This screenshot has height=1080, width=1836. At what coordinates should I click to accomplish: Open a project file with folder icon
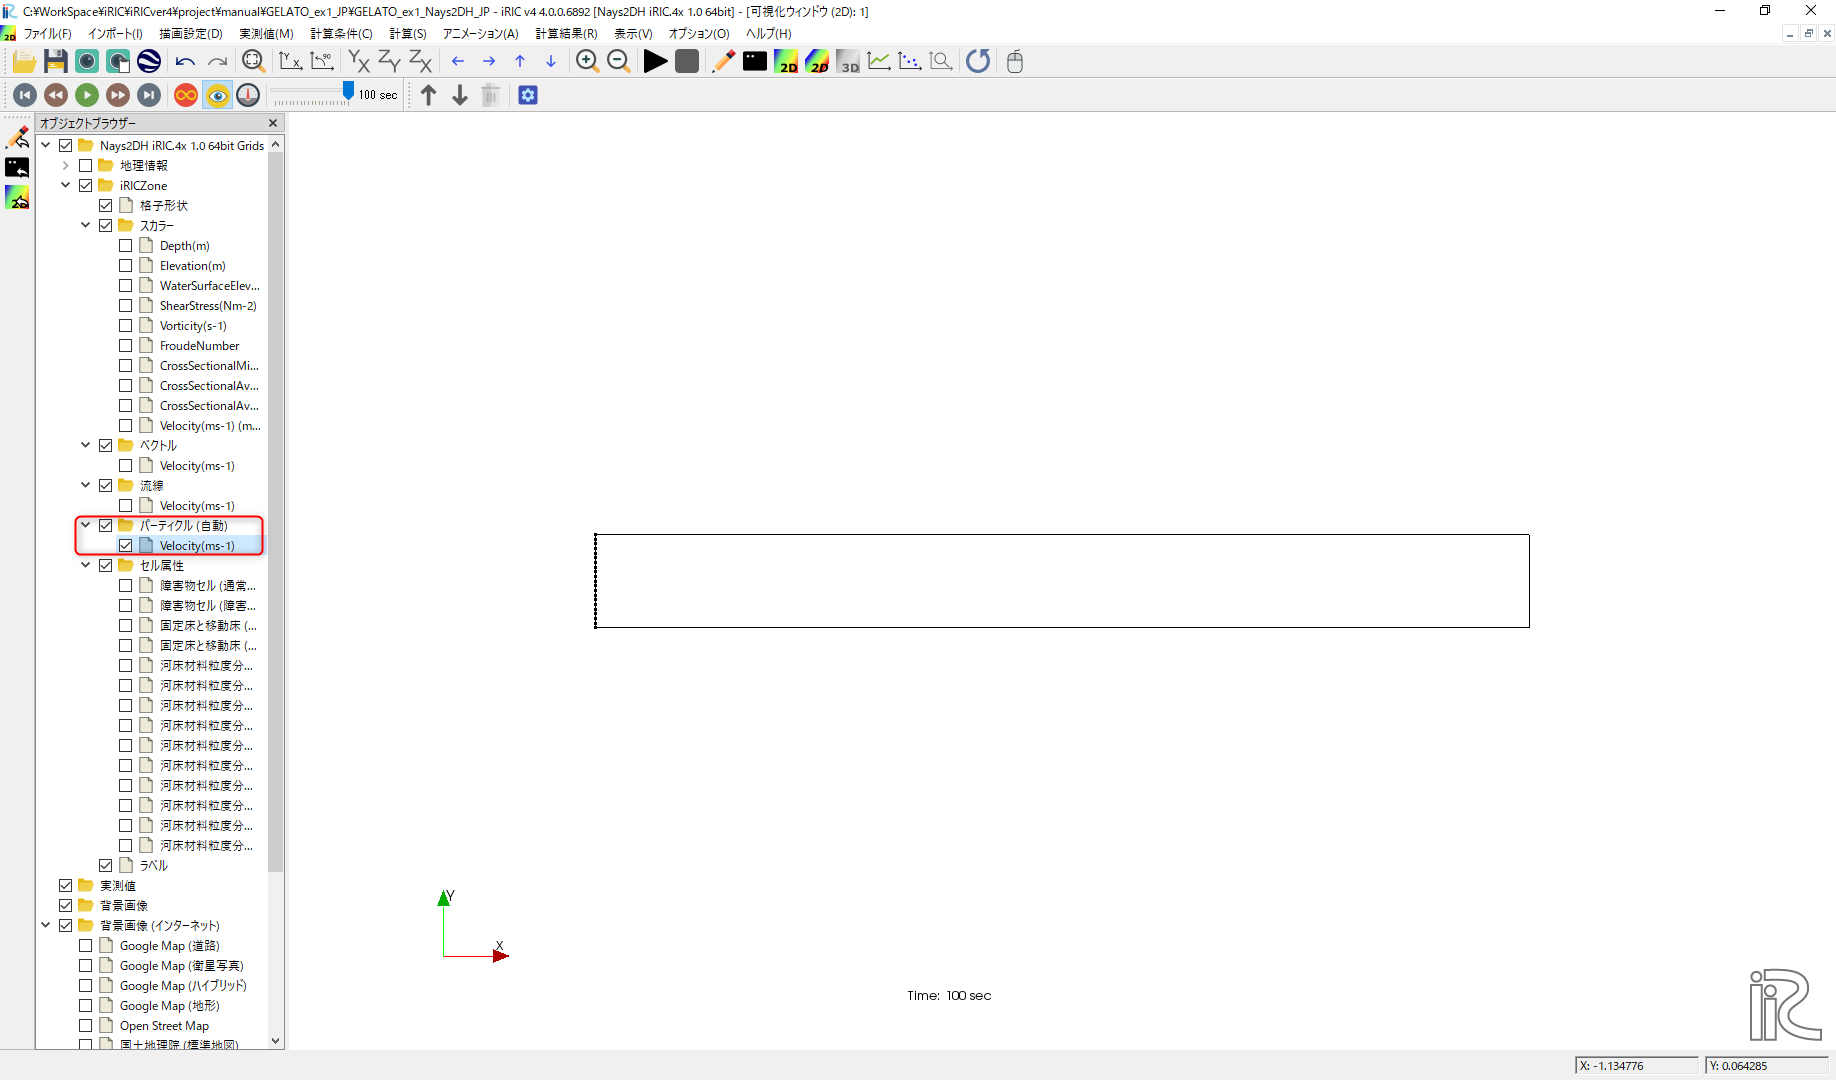24,62
